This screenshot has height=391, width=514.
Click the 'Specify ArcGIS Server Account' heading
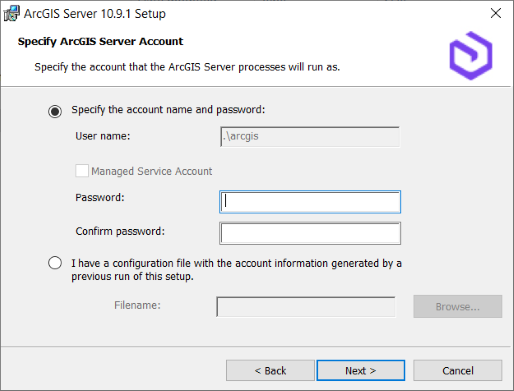click(x=100, y=42)
